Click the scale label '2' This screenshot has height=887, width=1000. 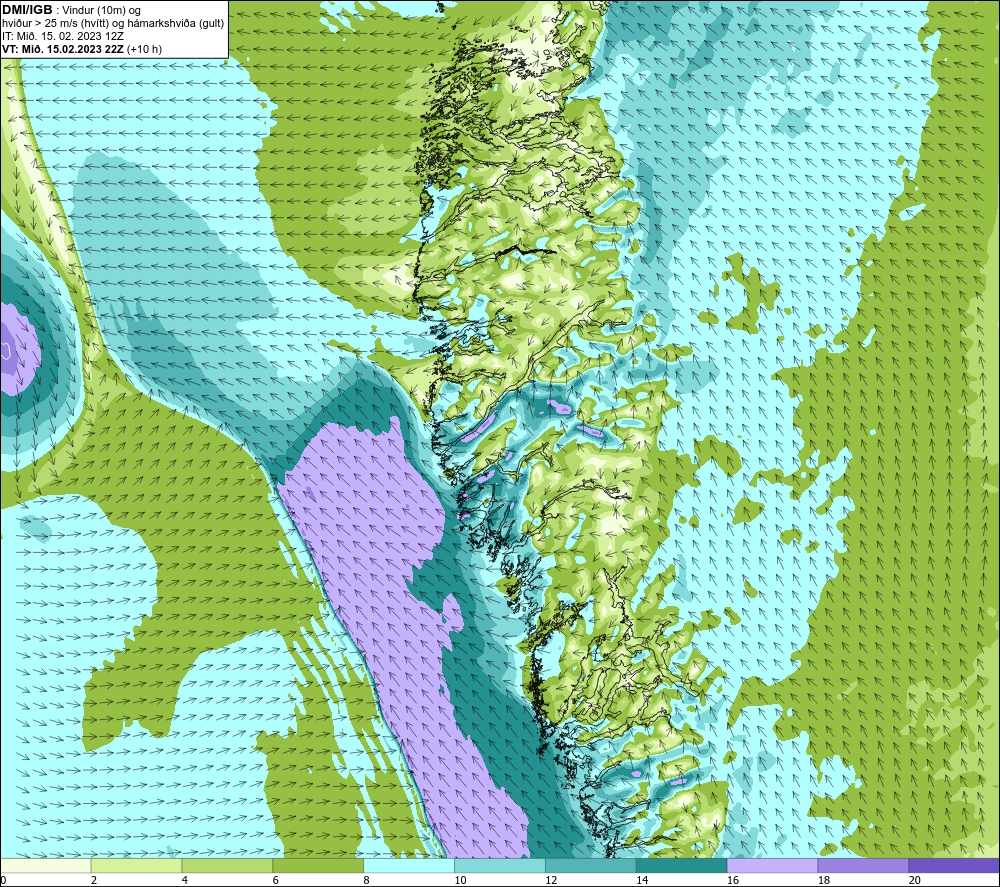94,880
